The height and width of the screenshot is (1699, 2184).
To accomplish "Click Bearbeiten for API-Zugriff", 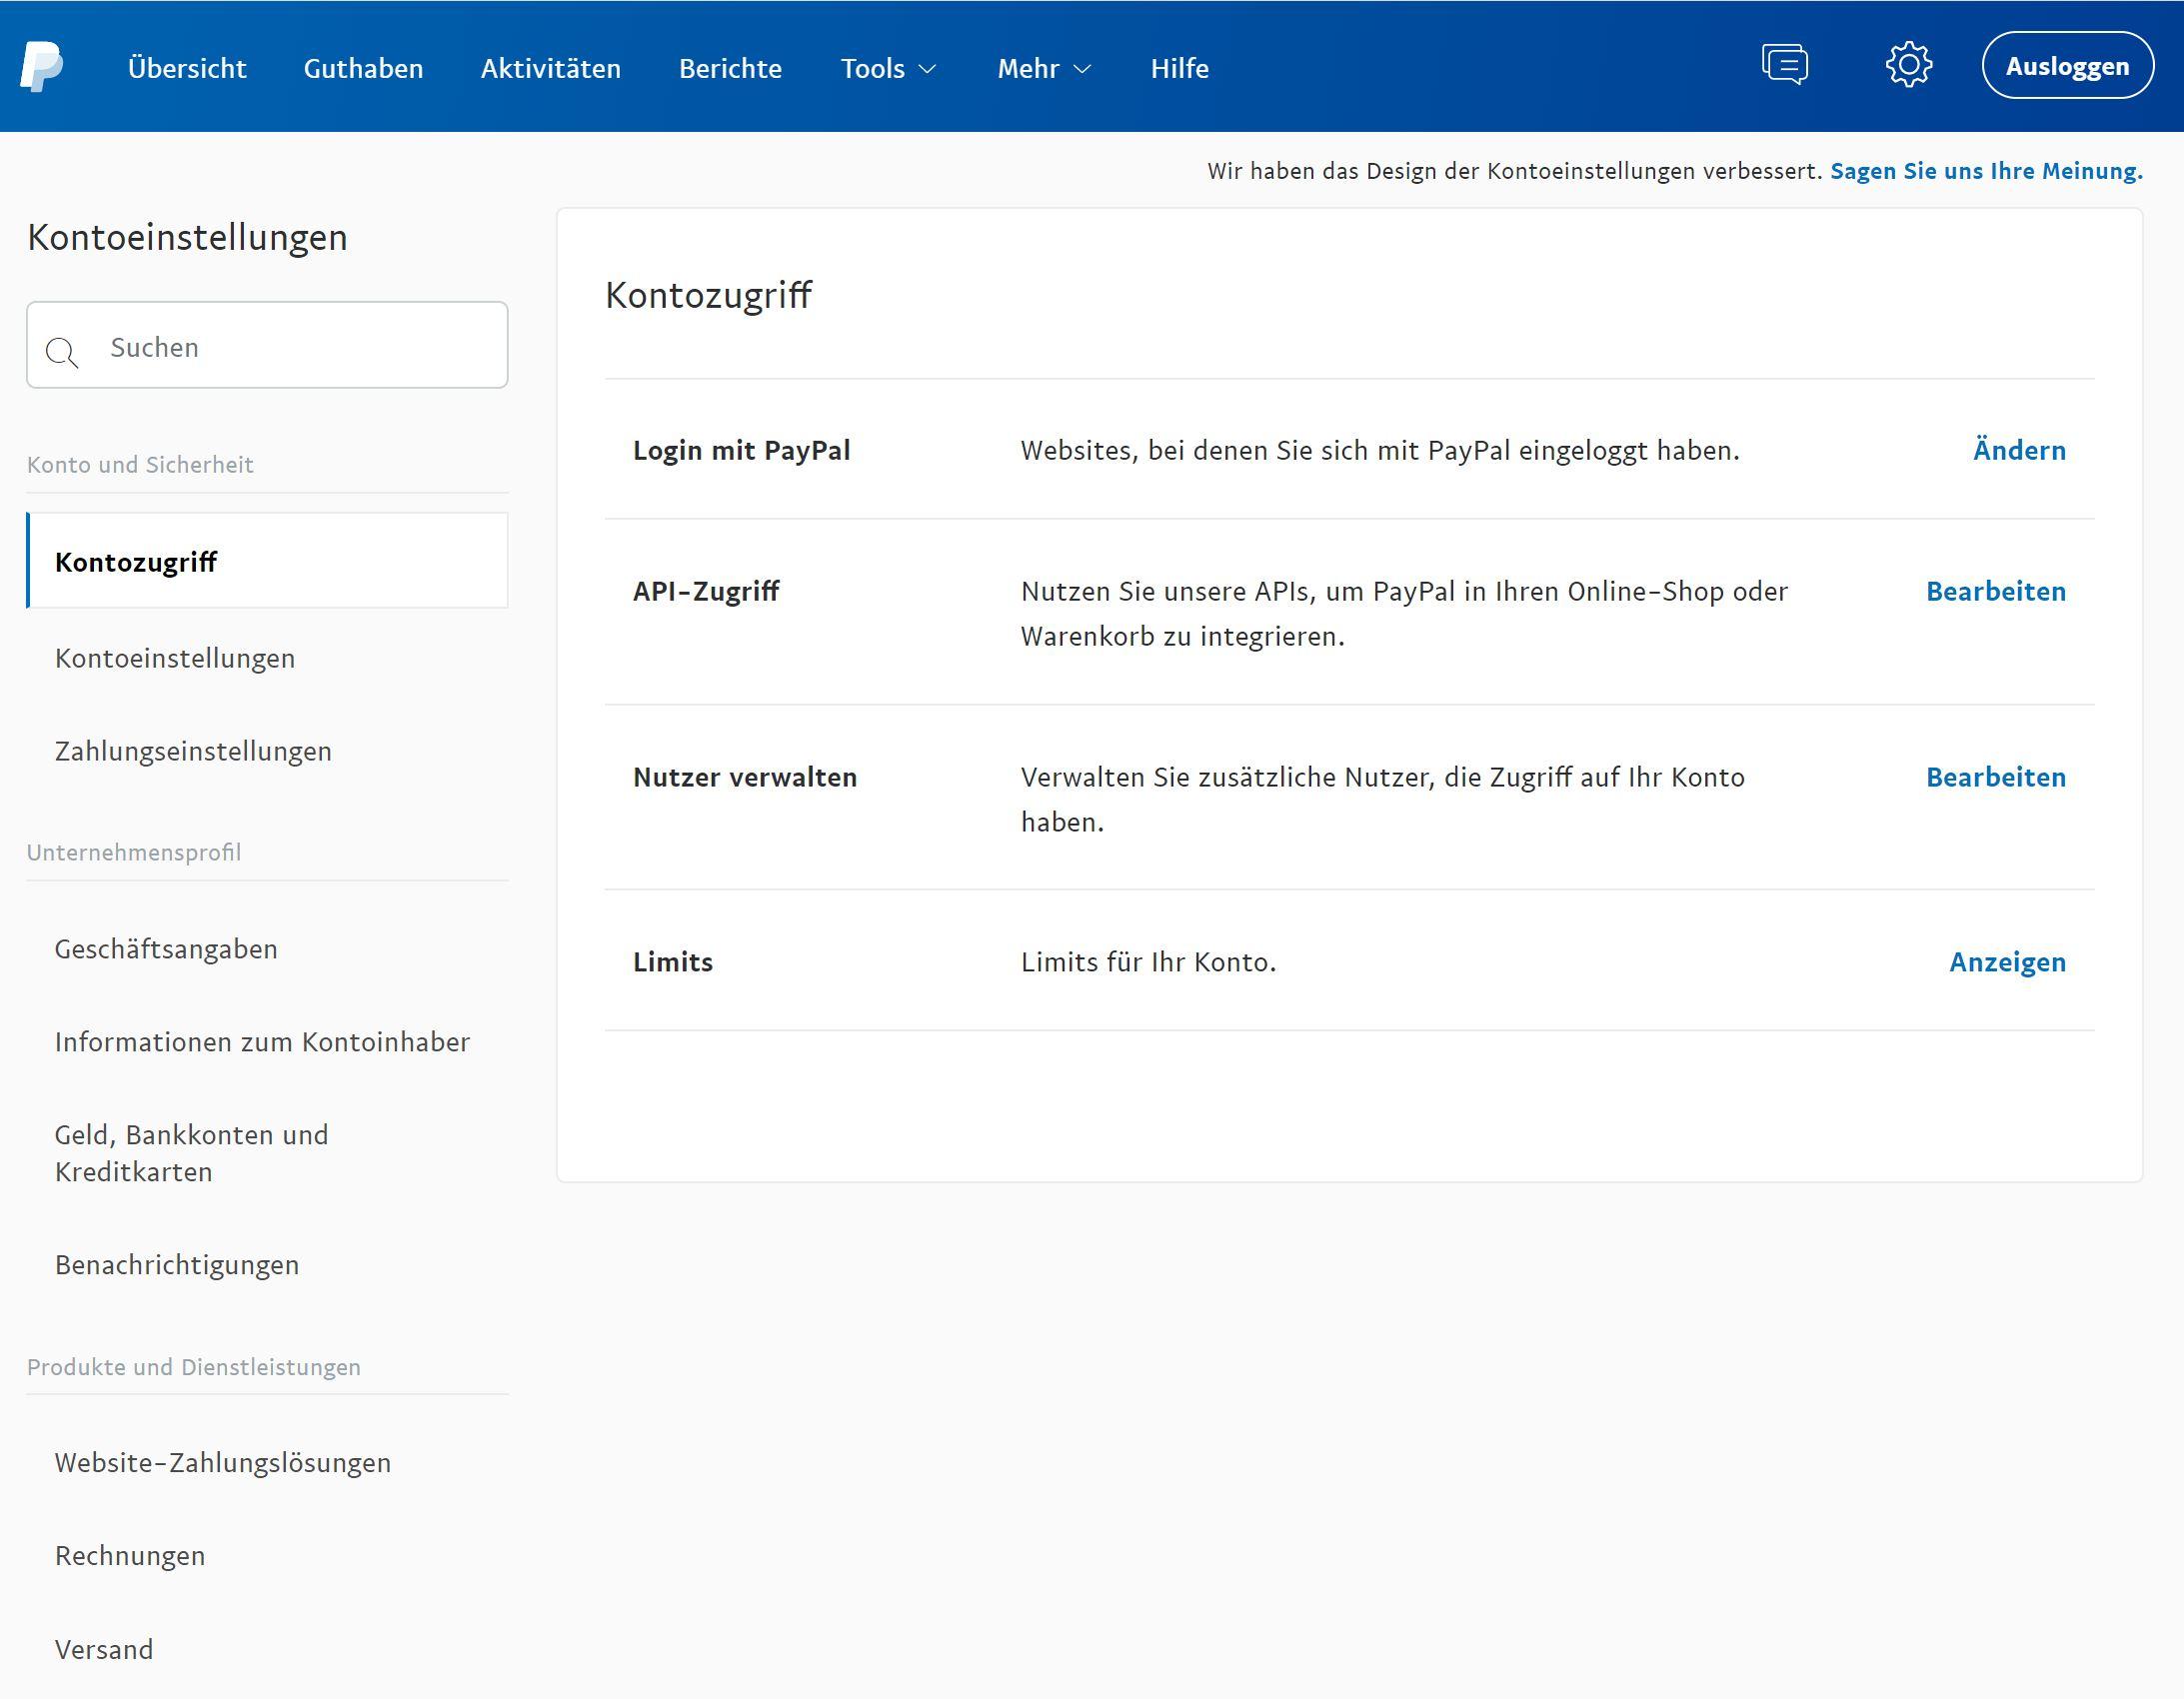I will [1996, 591].
